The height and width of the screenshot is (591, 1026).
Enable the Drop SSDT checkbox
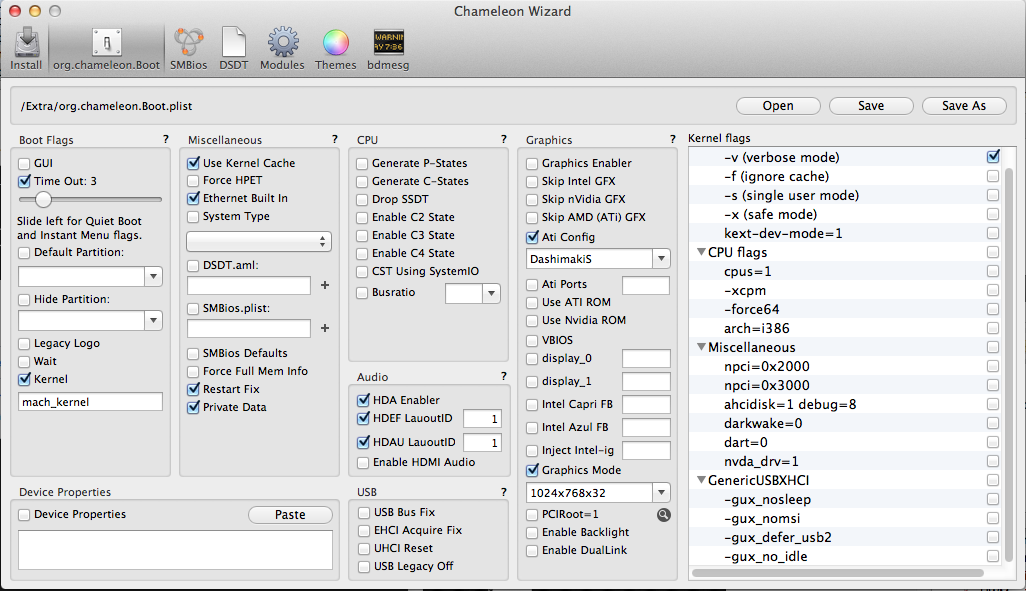point(362,199)
